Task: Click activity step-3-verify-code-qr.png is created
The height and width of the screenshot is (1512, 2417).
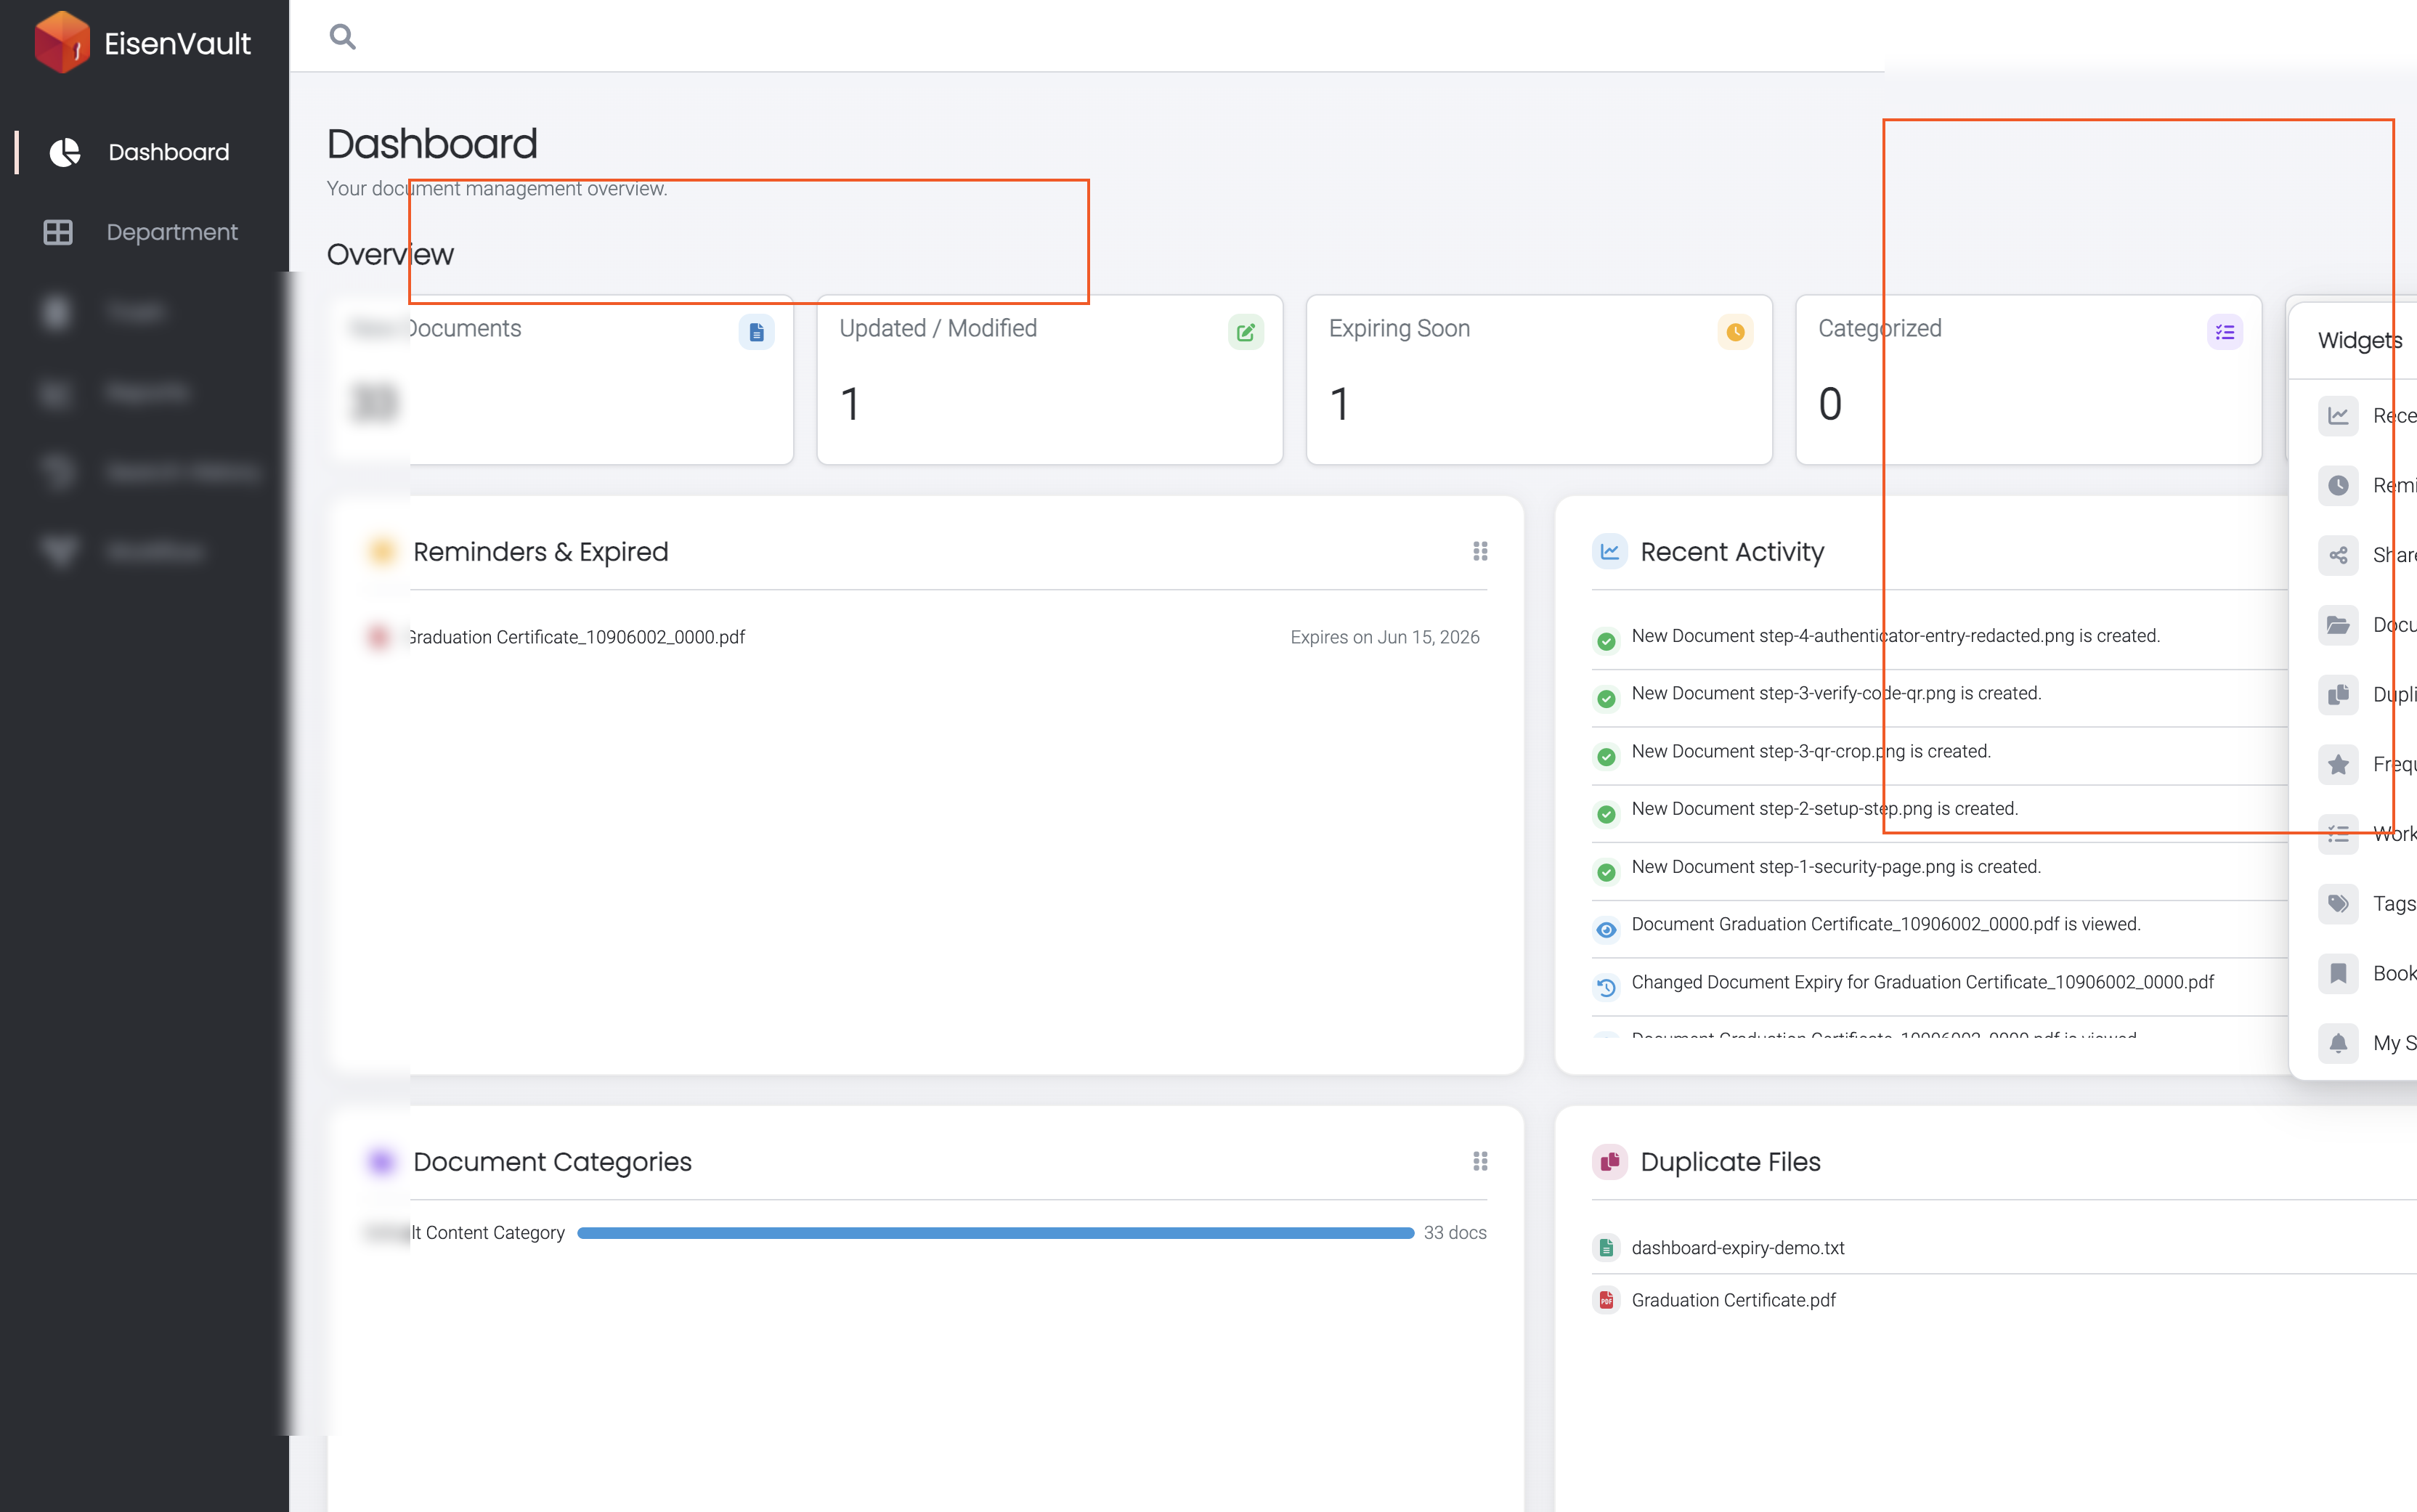Action: click(x=1836, y=693)
